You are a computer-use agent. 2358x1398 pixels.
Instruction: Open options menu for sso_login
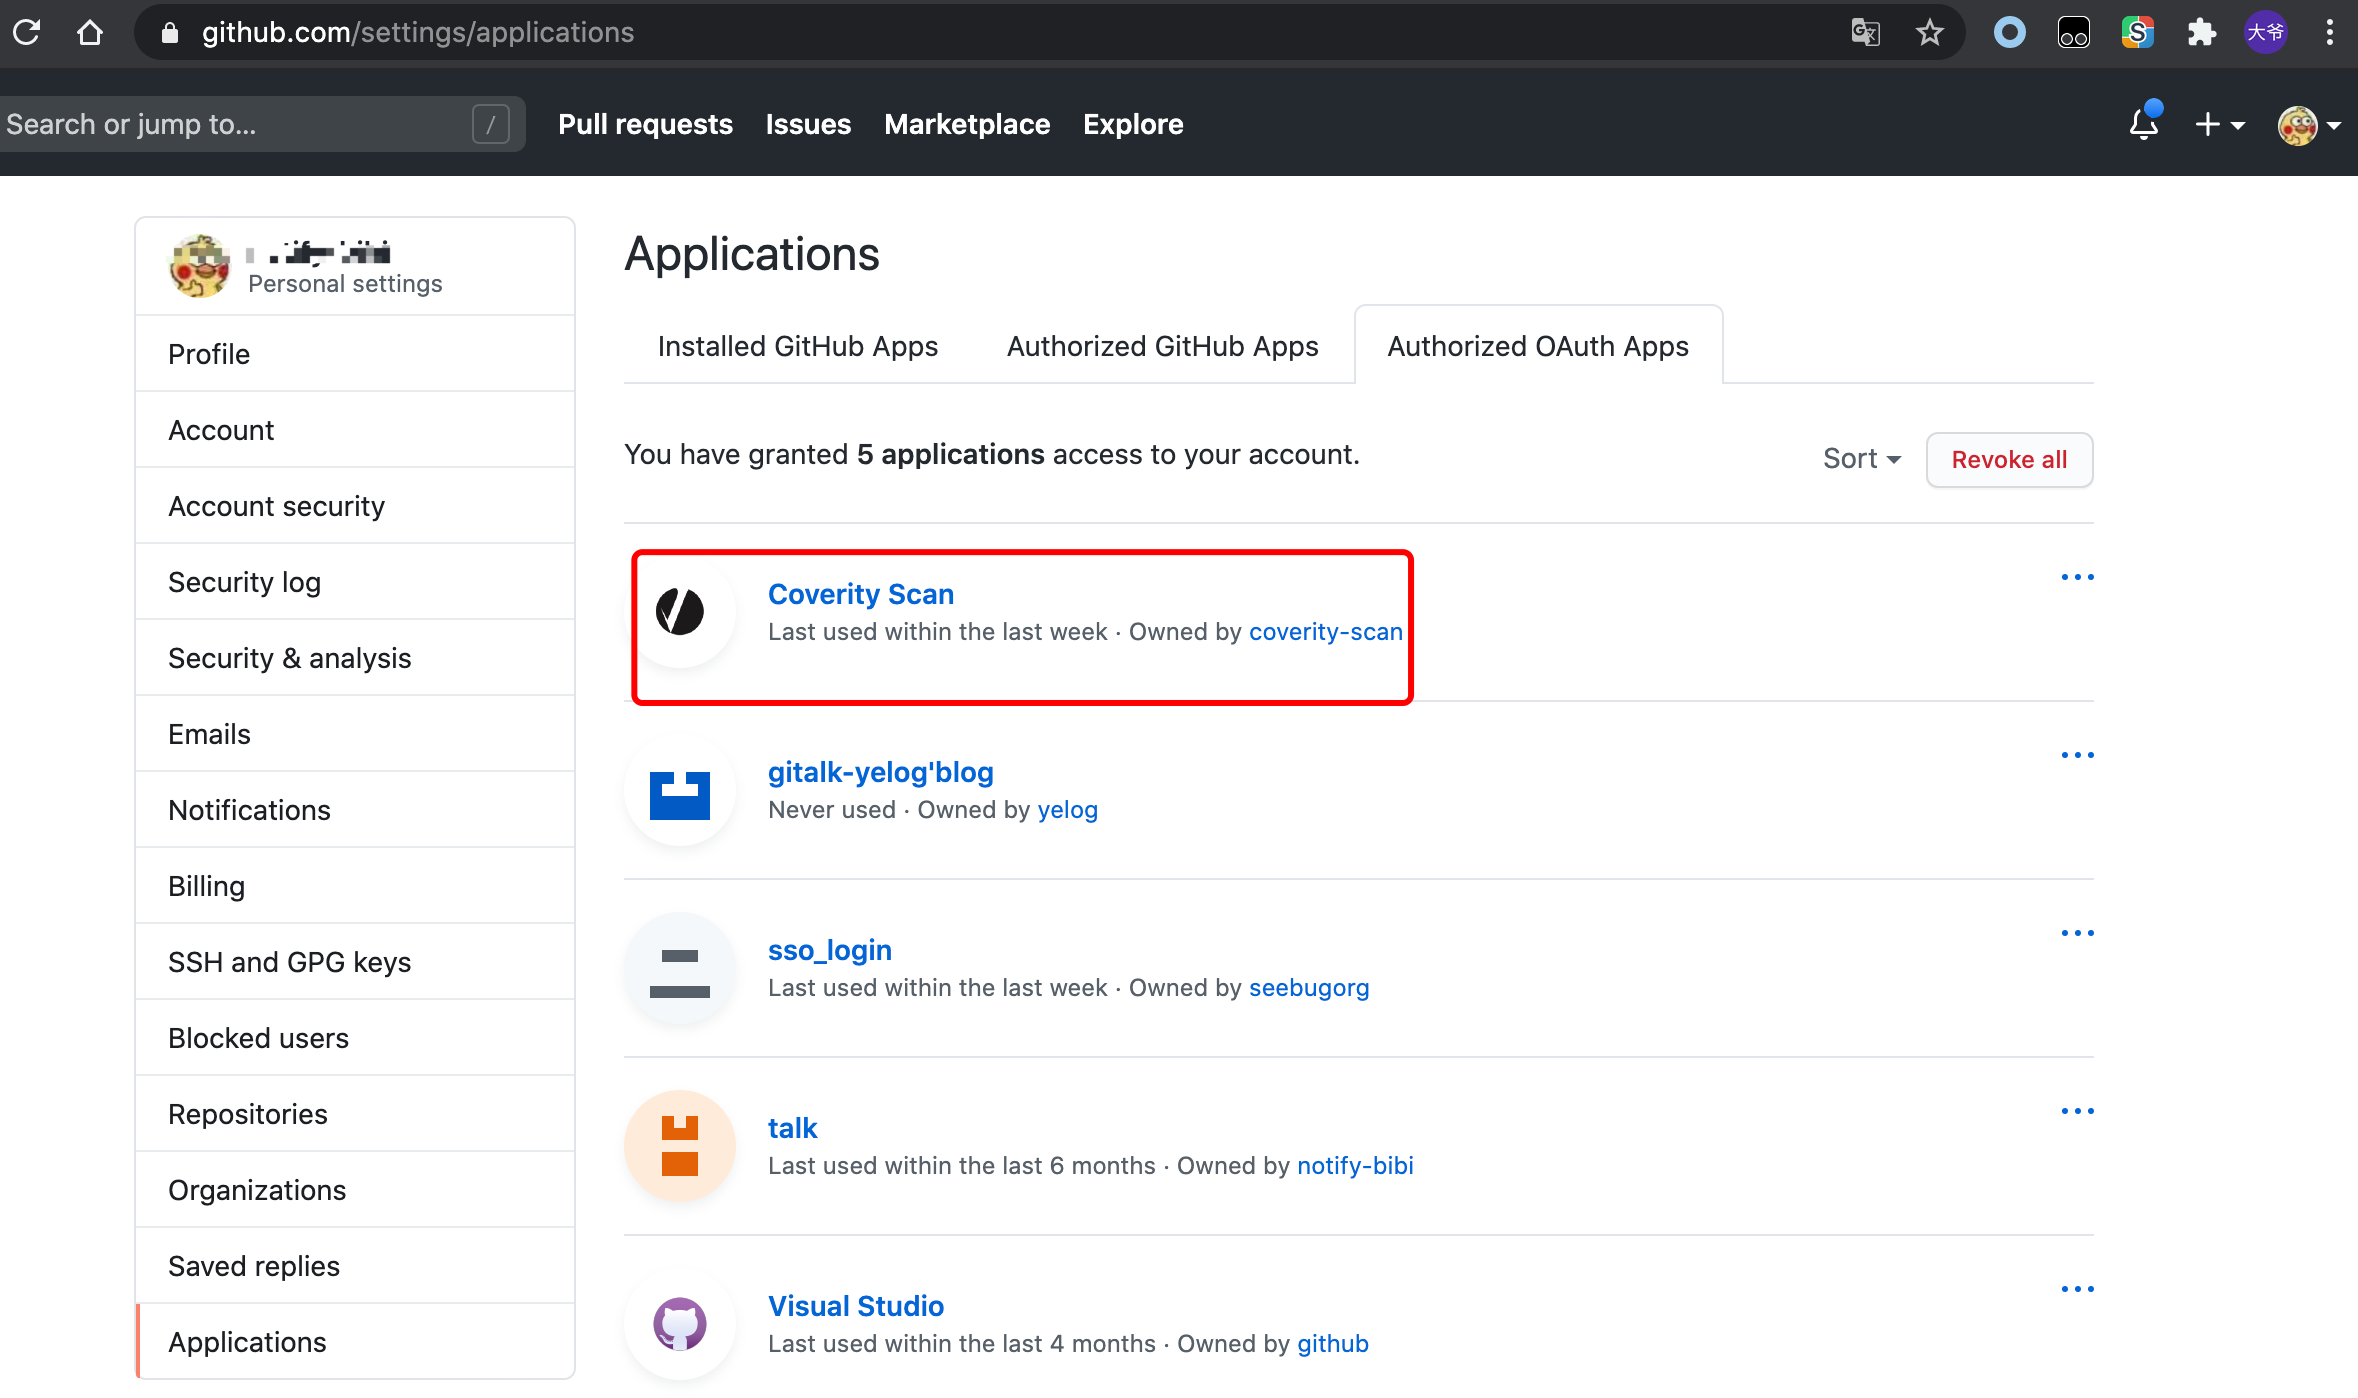click(x=2077, y=933)
